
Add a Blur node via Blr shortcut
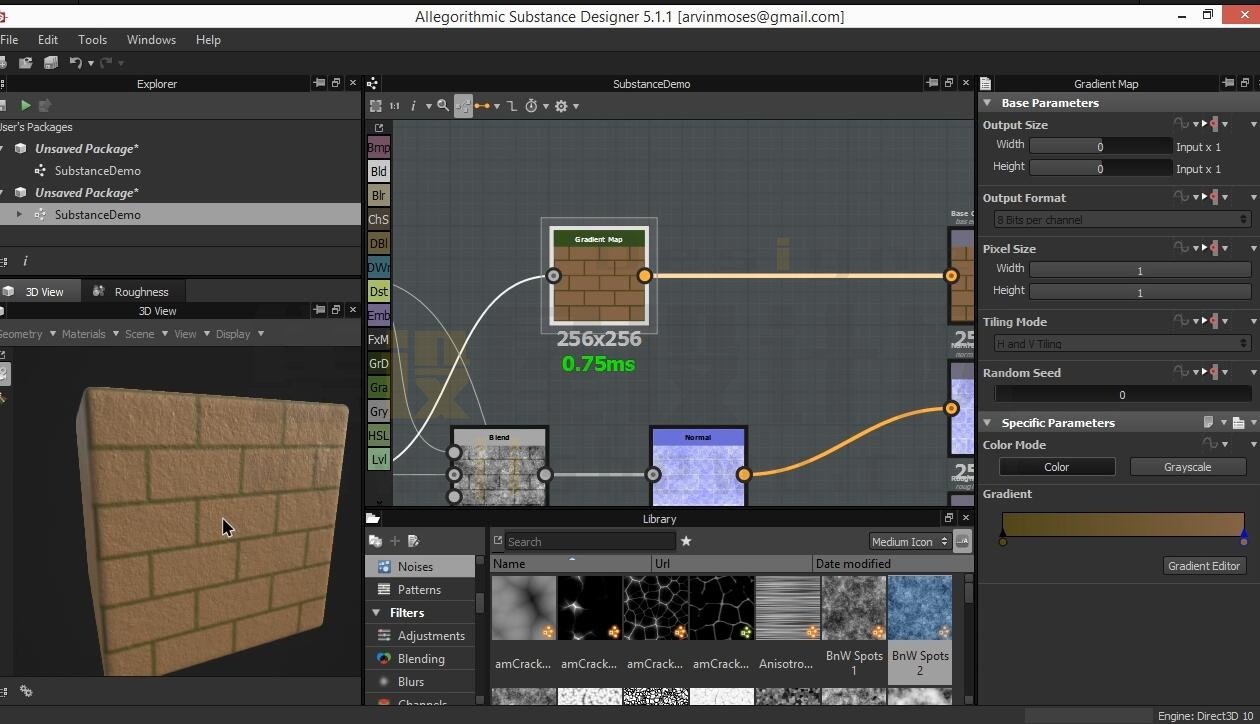(378, 195)
